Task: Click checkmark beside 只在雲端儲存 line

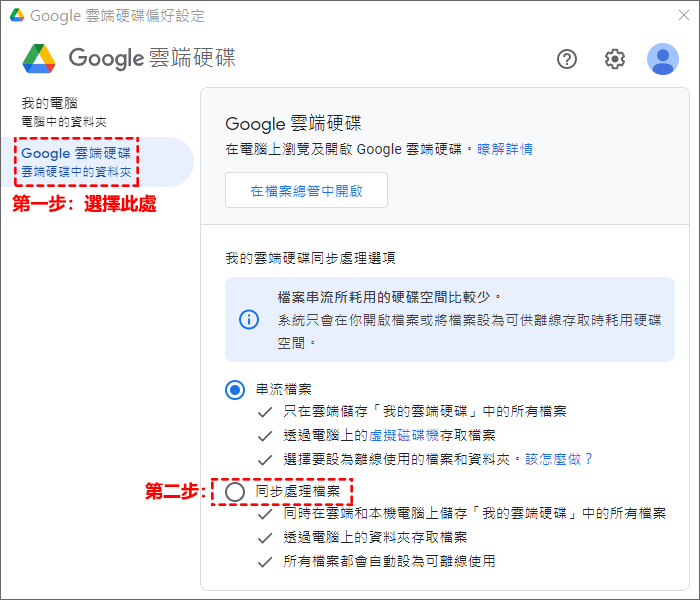Action: [x=264, y=412]
